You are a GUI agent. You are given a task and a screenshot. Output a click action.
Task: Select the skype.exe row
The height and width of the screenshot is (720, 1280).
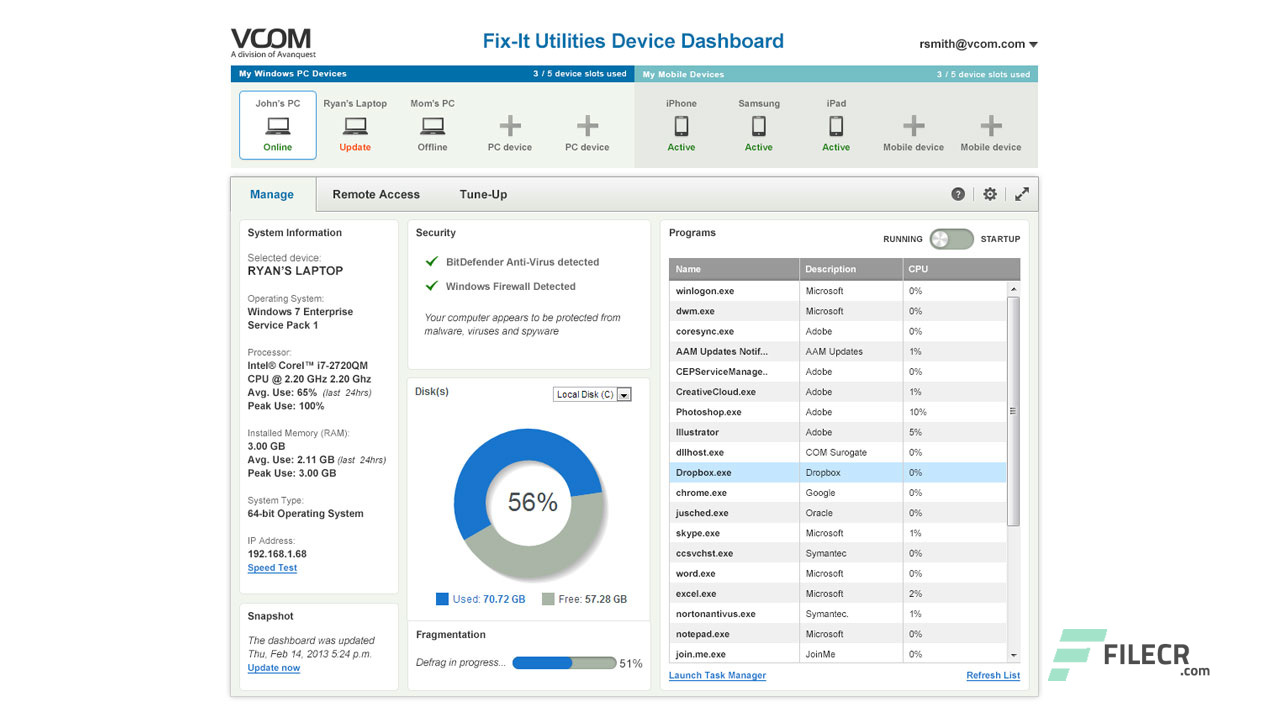point(838,533)
